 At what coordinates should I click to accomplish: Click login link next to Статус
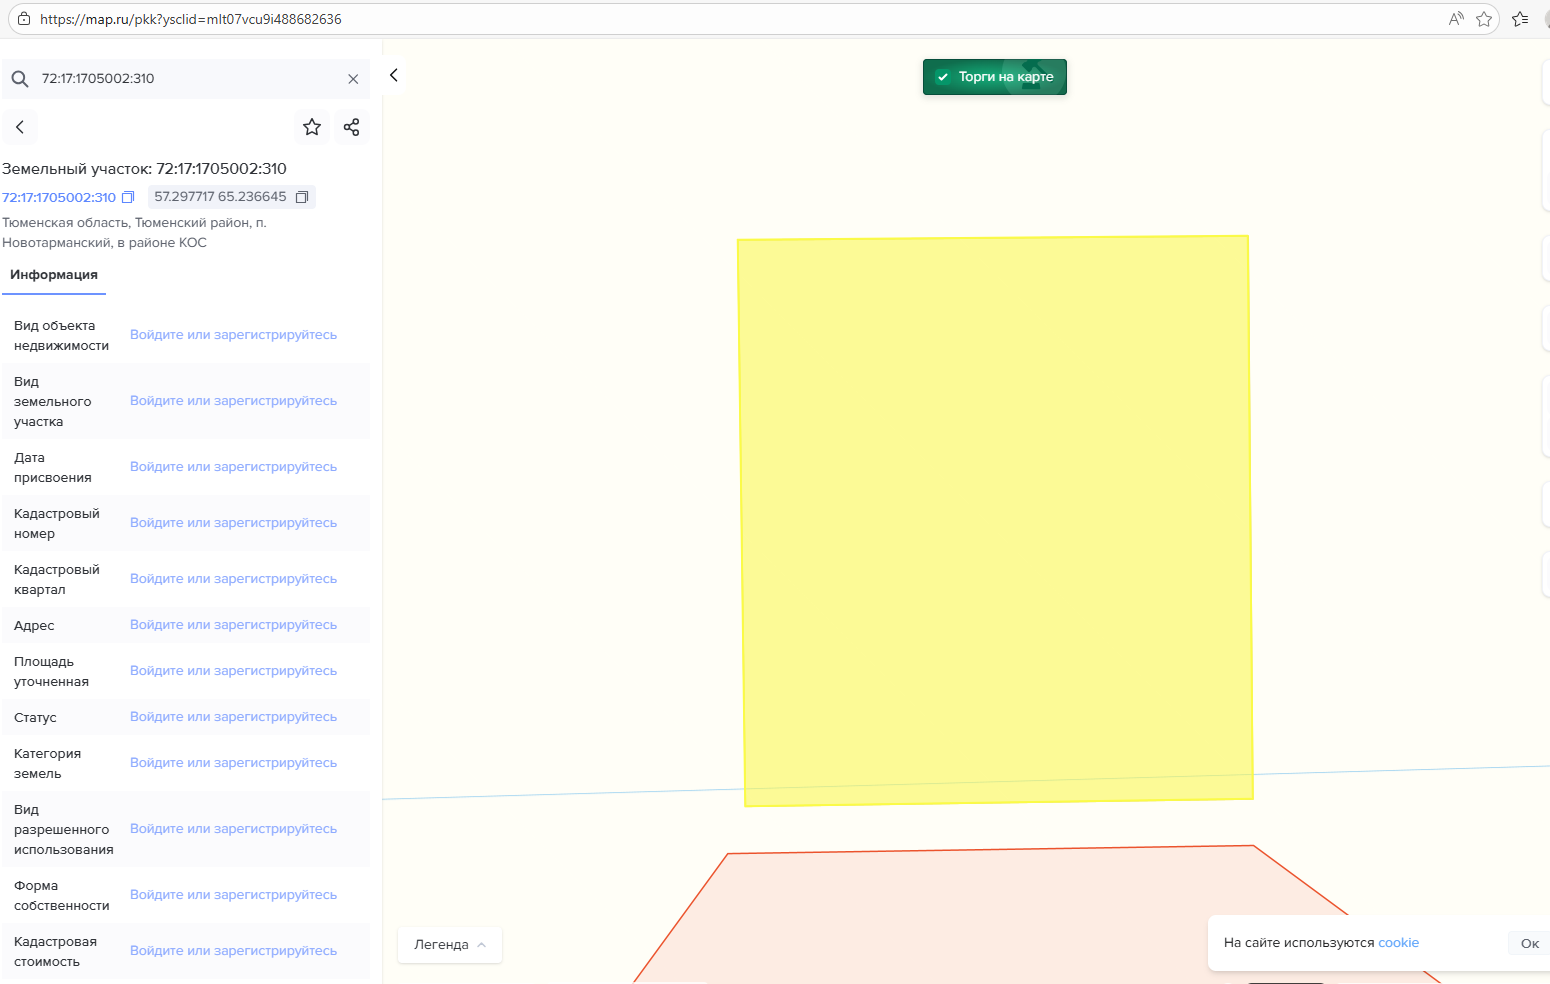click(x=233, y=717)
